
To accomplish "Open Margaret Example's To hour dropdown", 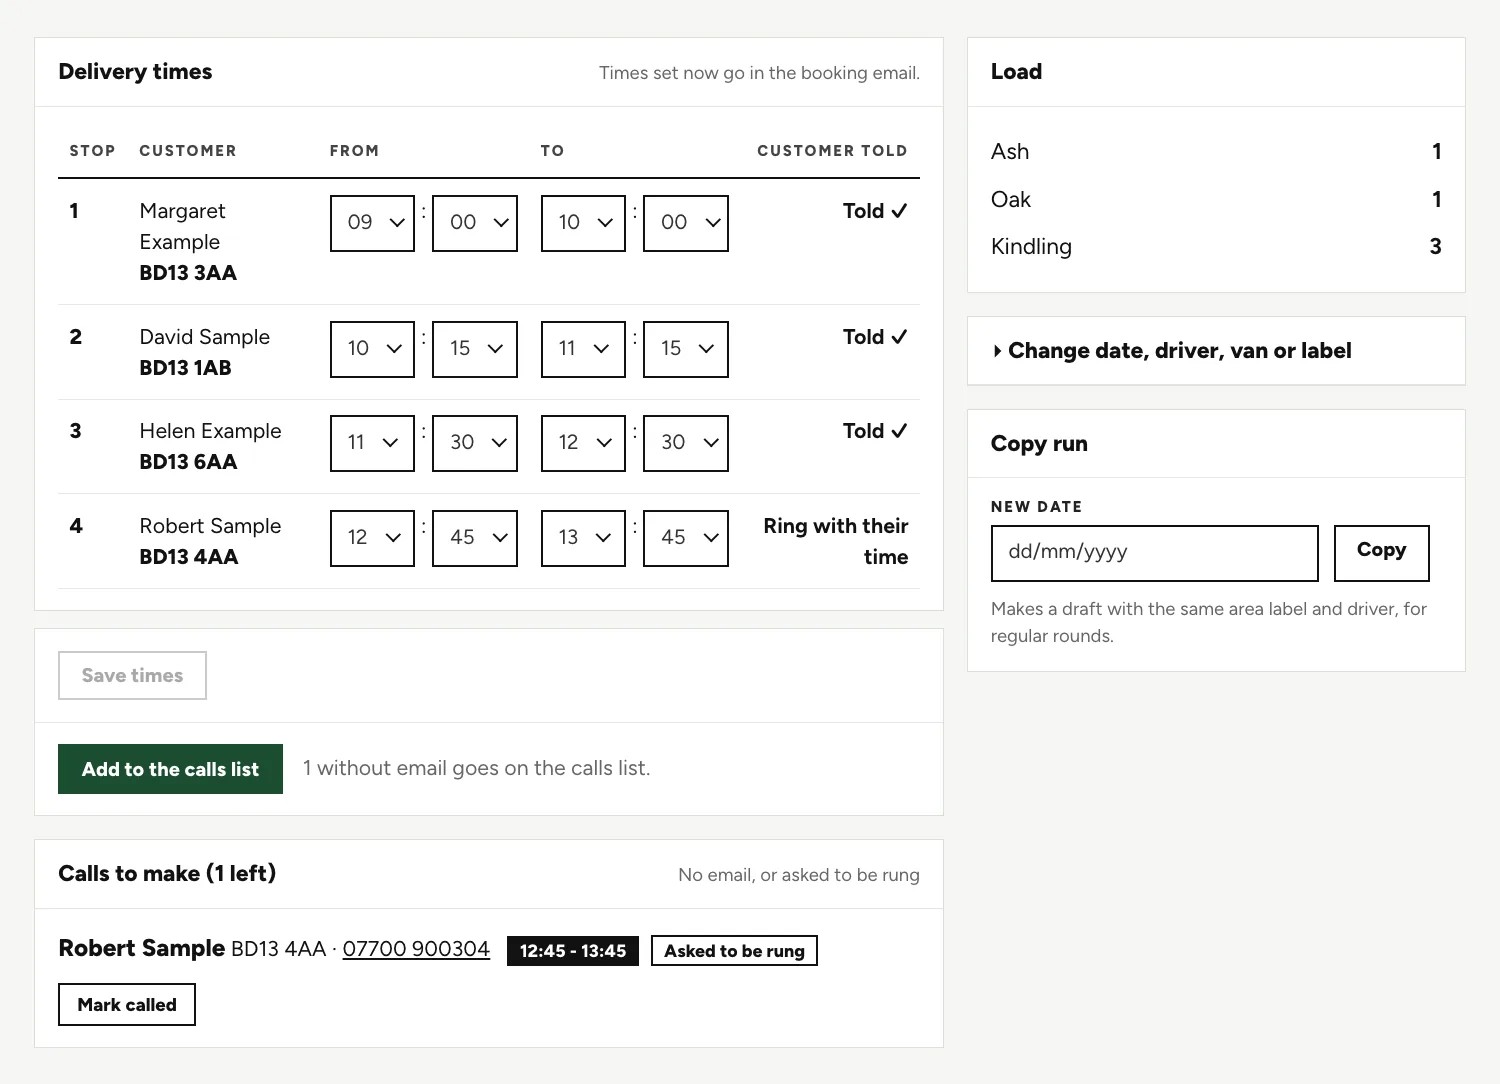I will [x=583, y=223].
